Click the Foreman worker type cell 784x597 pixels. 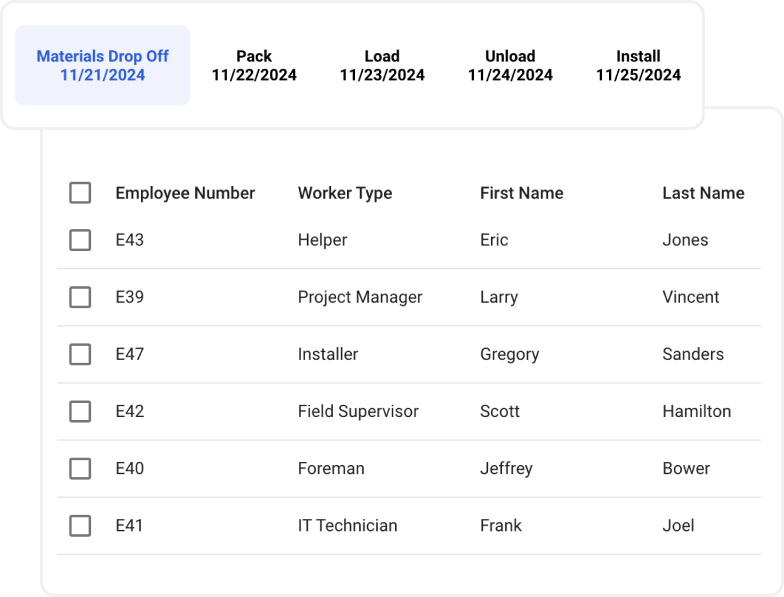coord(331,468)
